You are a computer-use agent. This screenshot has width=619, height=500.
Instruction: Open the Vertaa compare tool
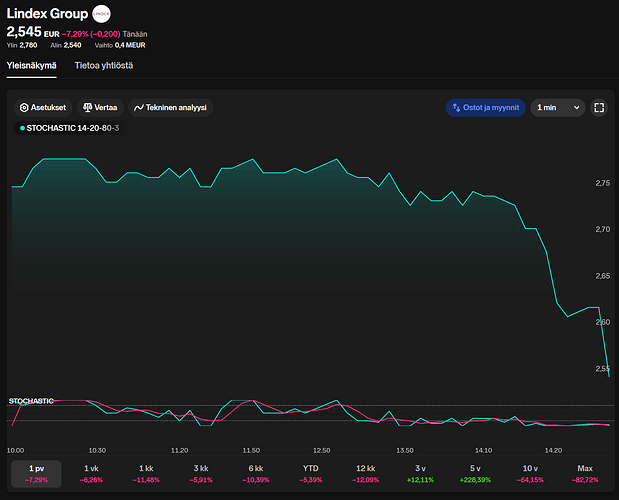coord(100,107)
